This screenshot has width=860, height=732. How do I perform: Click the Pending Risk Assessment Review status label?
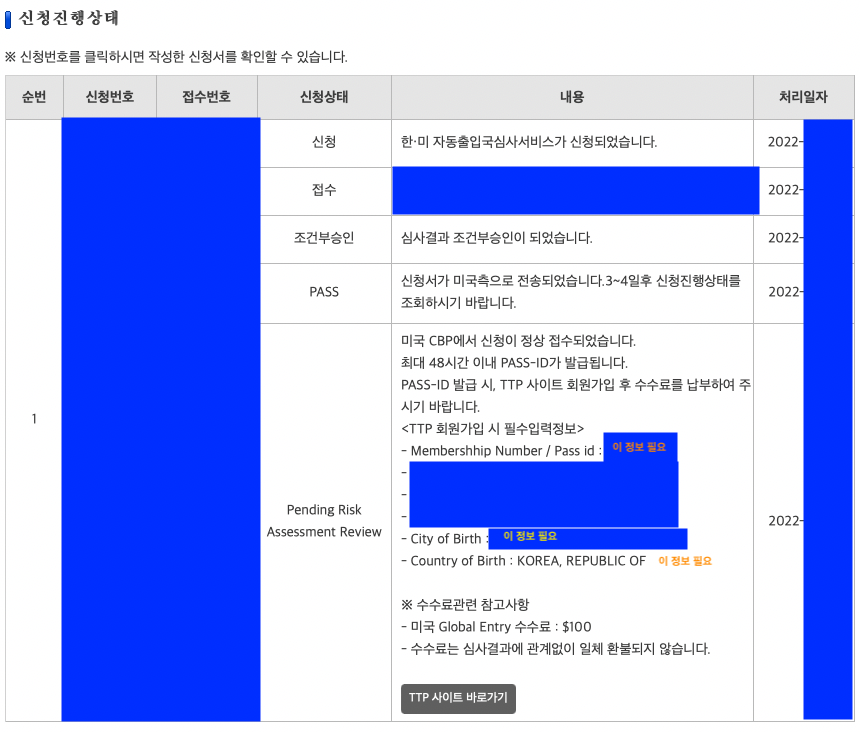coord(325,521)
